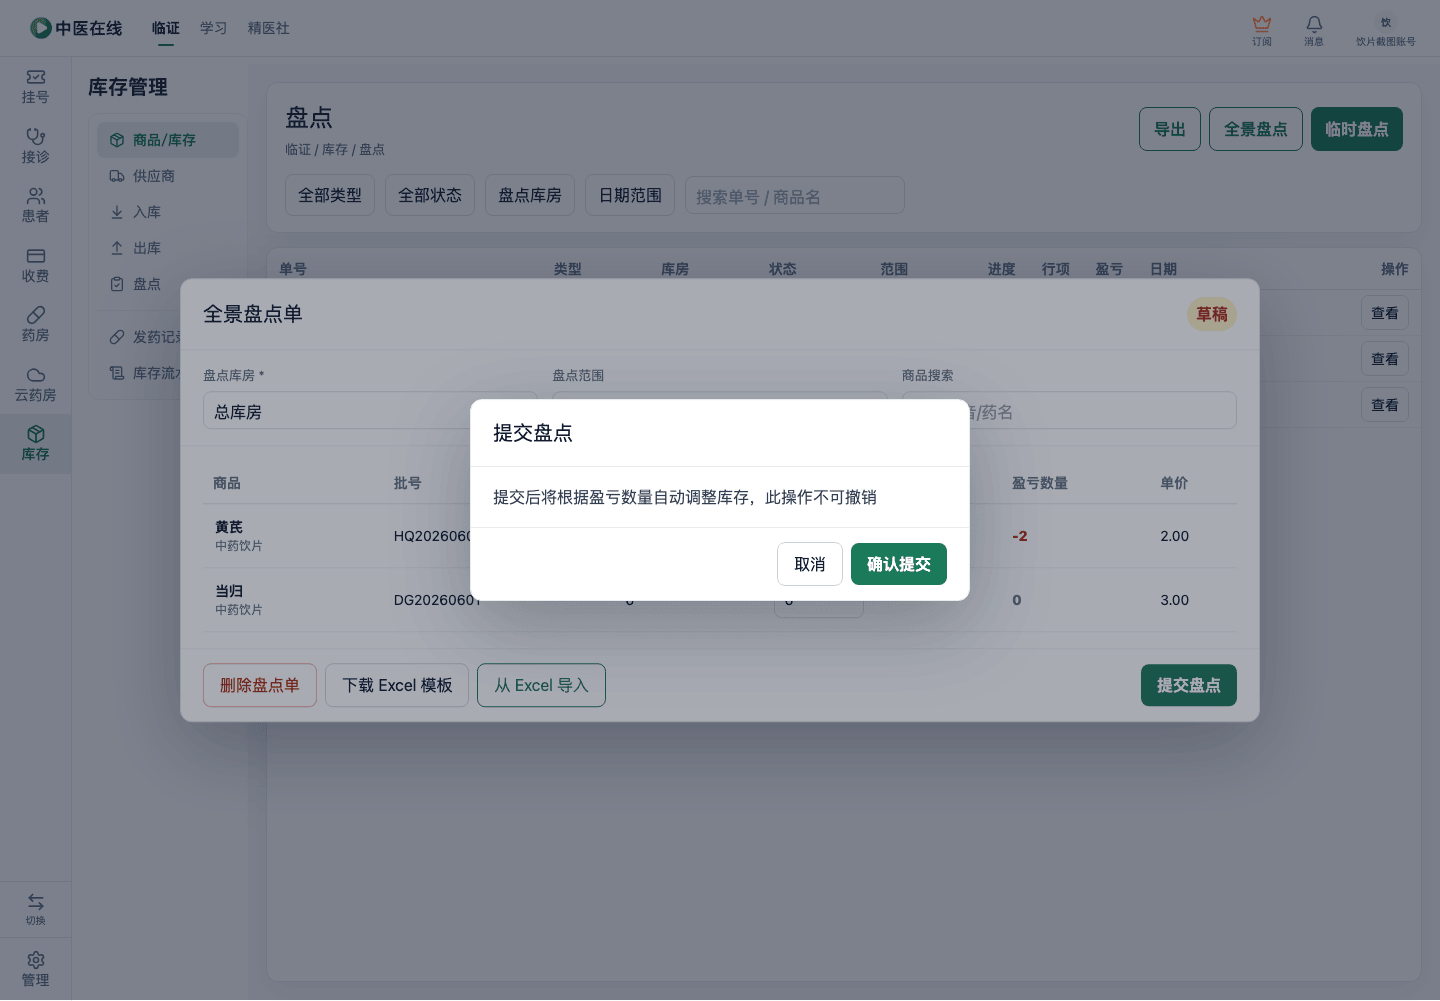Open the 订阅 crown icon

1262,23
